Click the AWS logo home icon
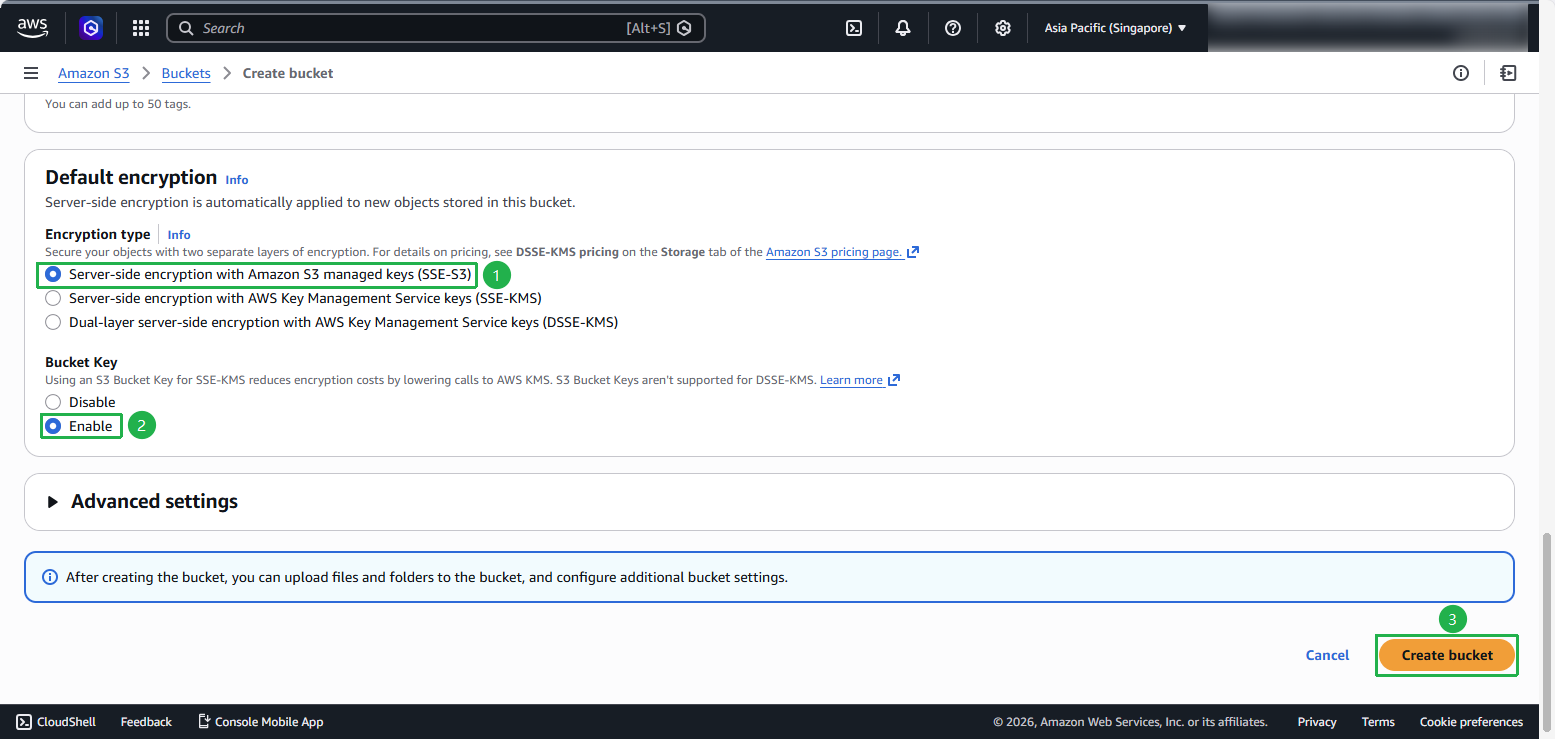This screenshot has height=739, width=1555. 33,28
